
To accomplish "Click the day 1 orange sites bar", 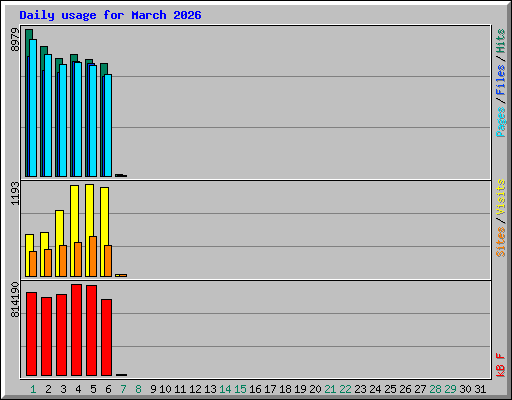I will (x=33, y=264).
